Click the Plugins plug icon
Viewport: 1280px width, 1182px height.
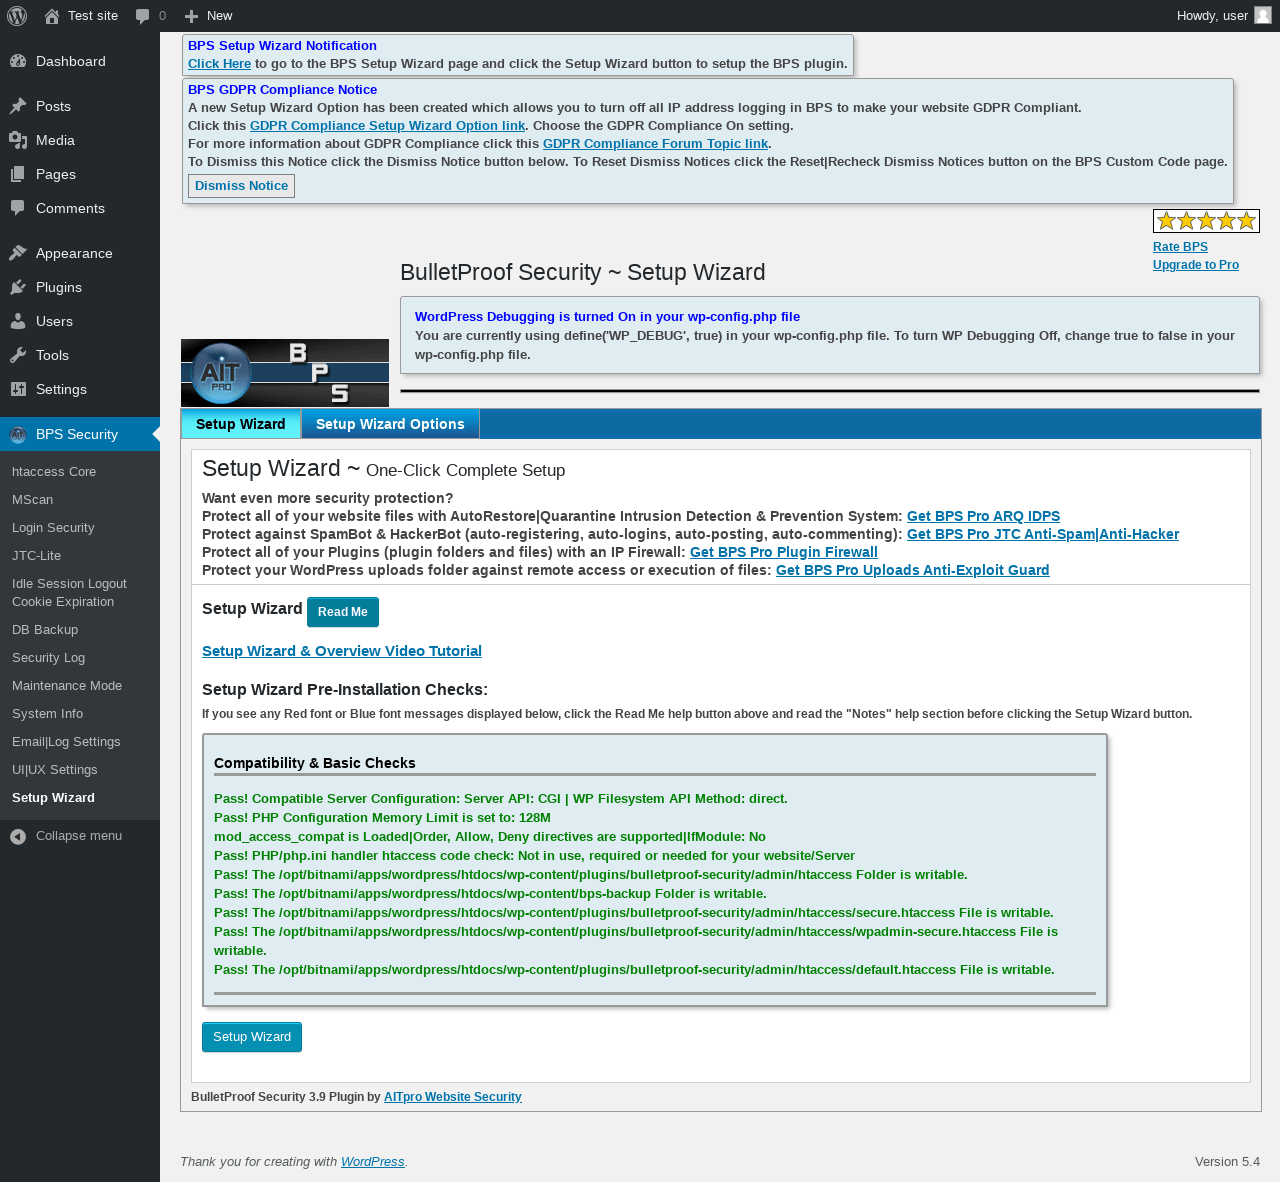[18, 287]
